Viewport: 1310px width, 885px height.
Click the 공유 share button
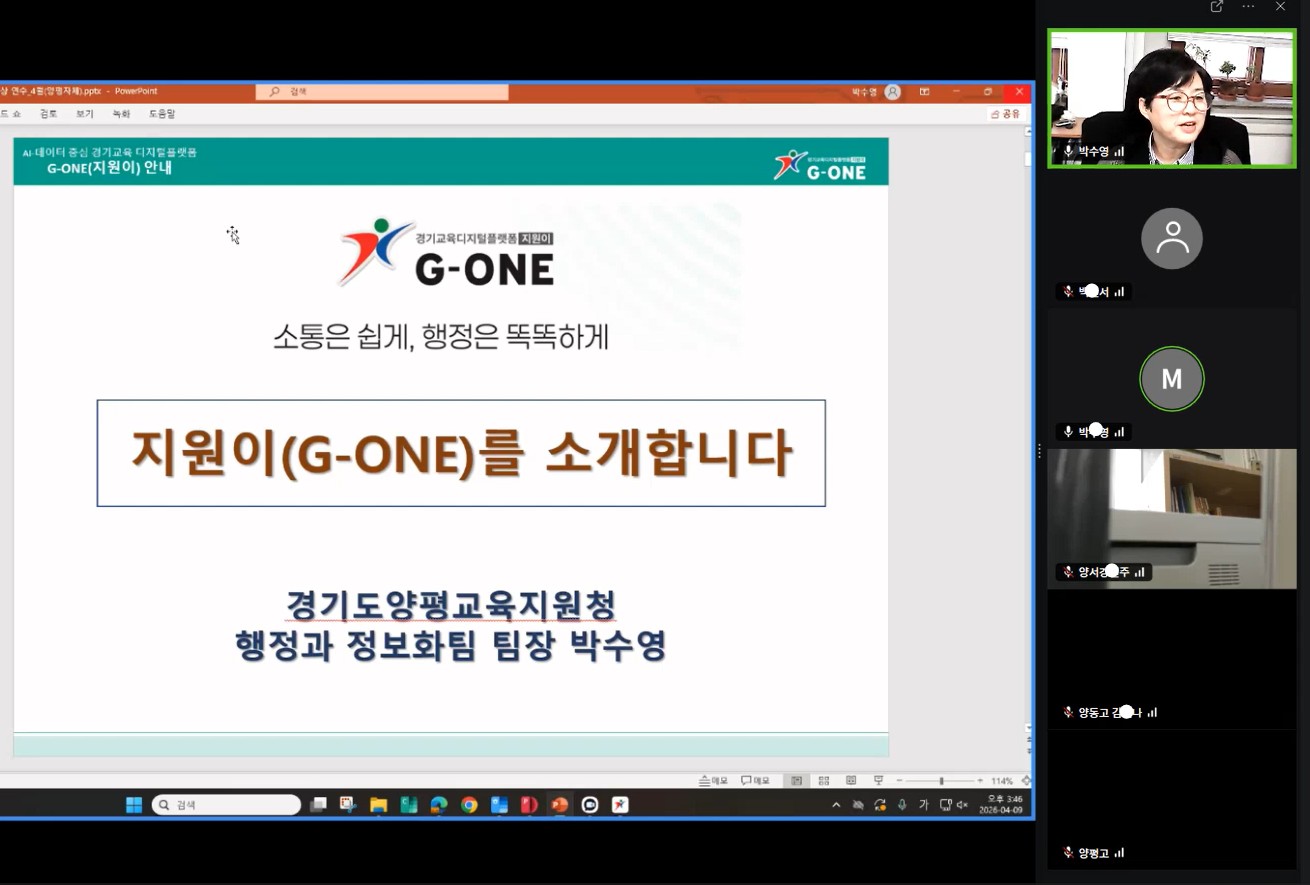pyautogui.click(x=1006, y=114)
